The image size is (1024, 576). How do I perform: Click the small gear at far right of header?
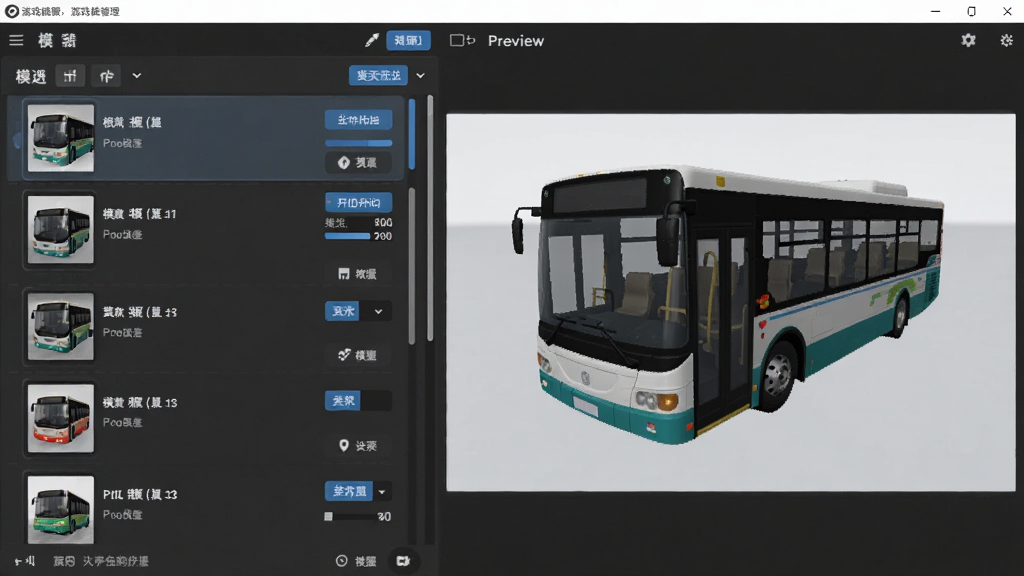[x=1006, y=40]
